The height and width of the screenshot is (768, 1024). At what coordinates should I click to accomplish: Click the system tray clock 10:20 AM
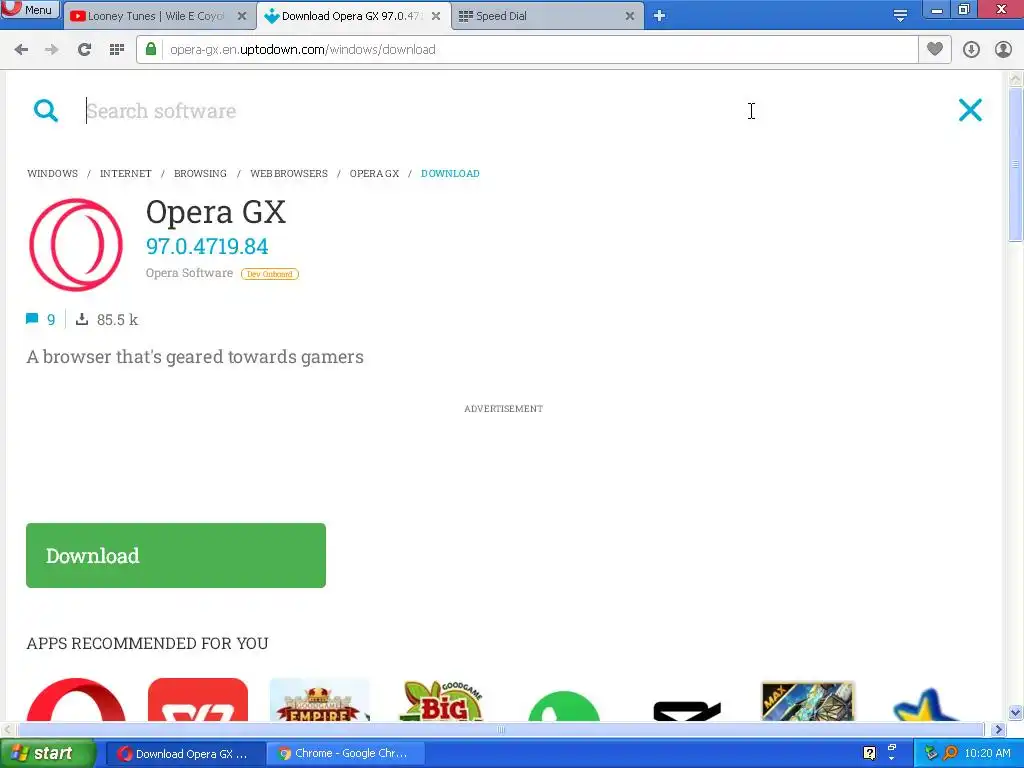(987, 754)
